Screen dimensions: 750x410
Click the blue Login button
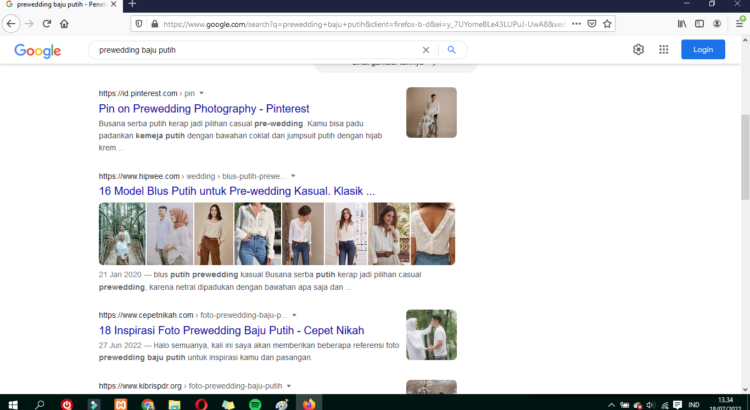coord(702,50)
